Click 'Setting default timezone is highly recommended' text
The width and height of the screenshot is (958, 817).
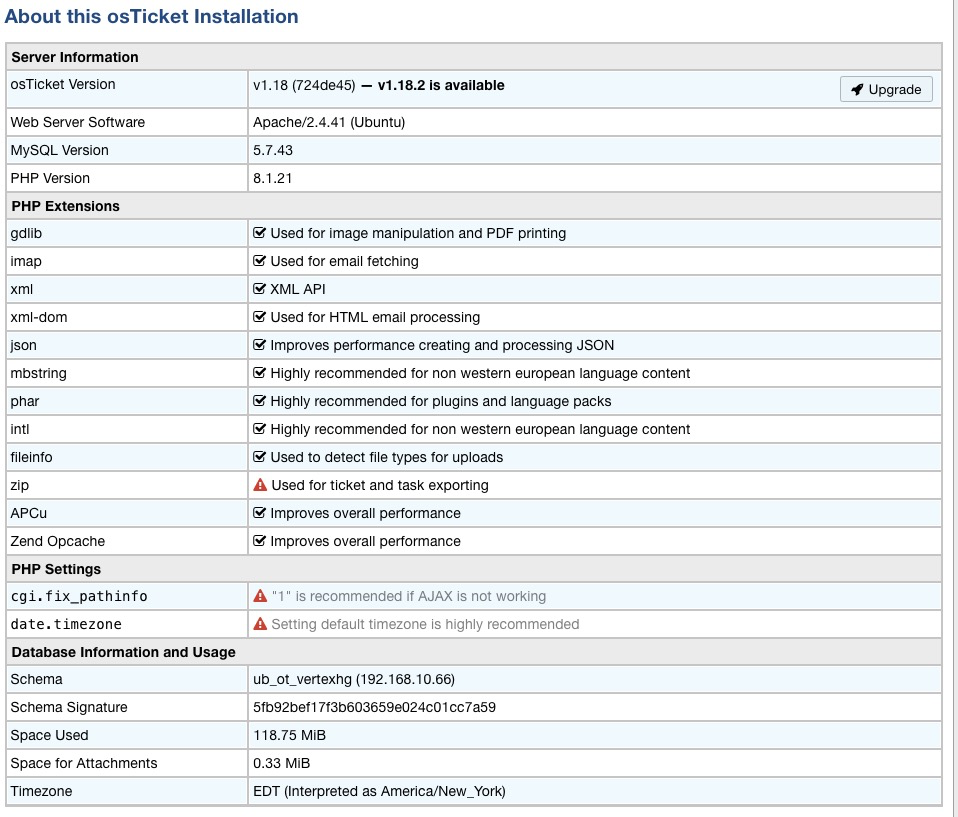pos(425,624)
